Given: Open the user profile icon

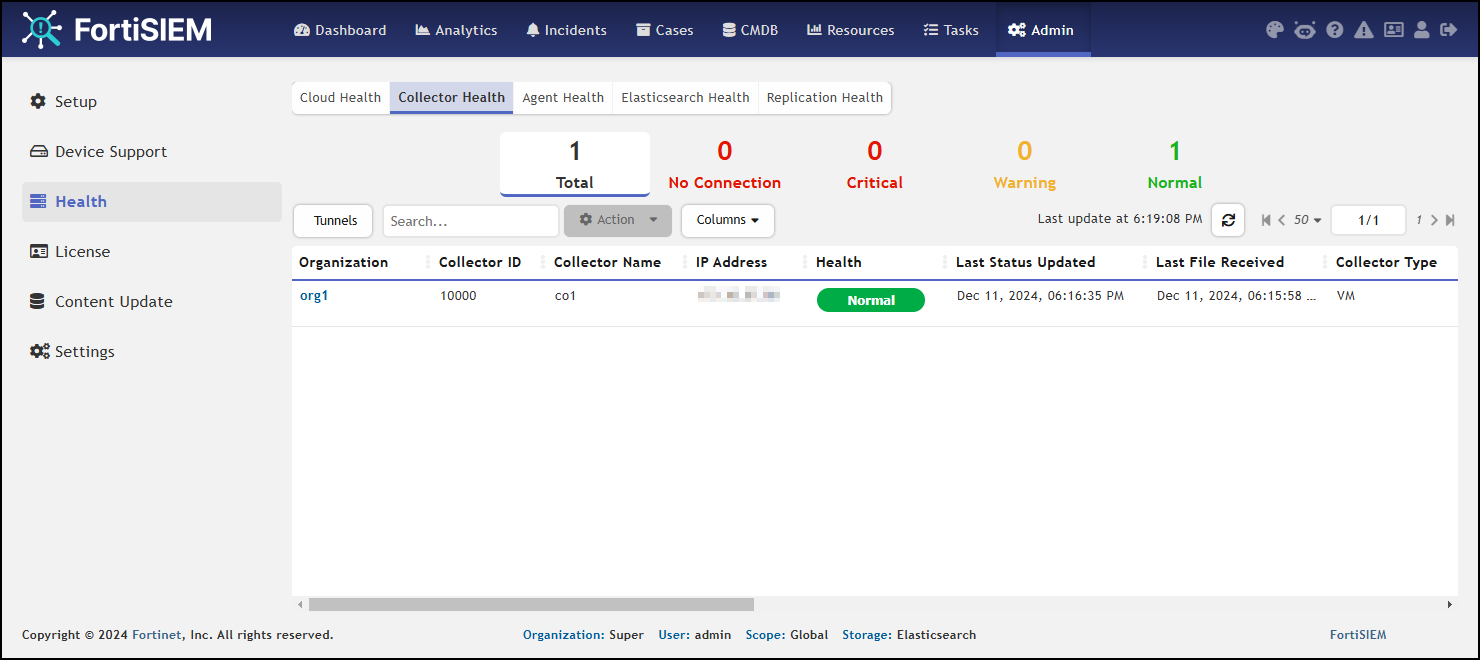Looking at the screenshot, I should click(1422, 30).
